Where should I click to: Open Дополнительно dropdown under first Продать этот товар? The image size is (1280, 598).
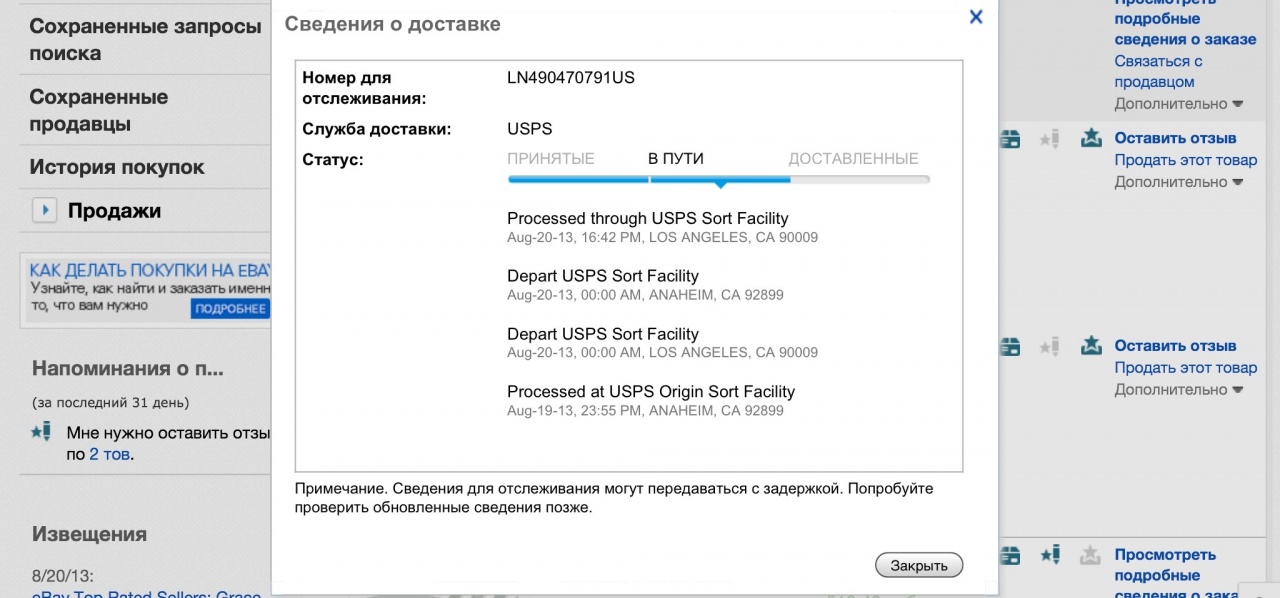[x=1178, y=182]
